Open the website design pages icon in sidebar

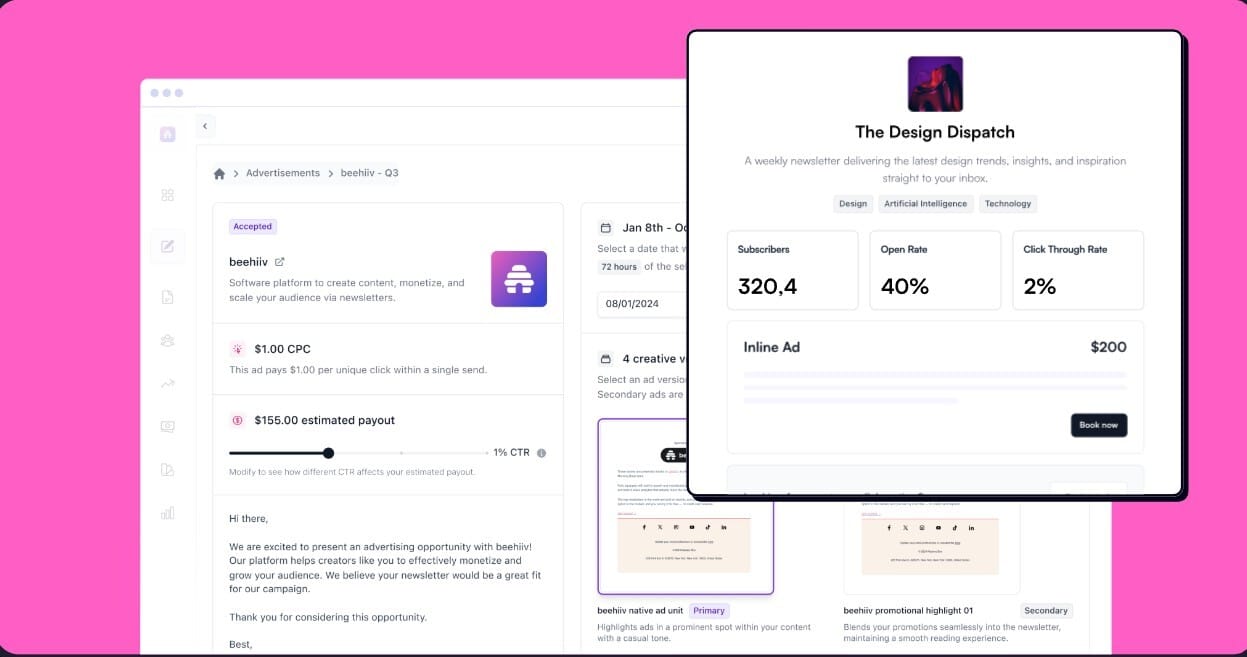[167, 470]
